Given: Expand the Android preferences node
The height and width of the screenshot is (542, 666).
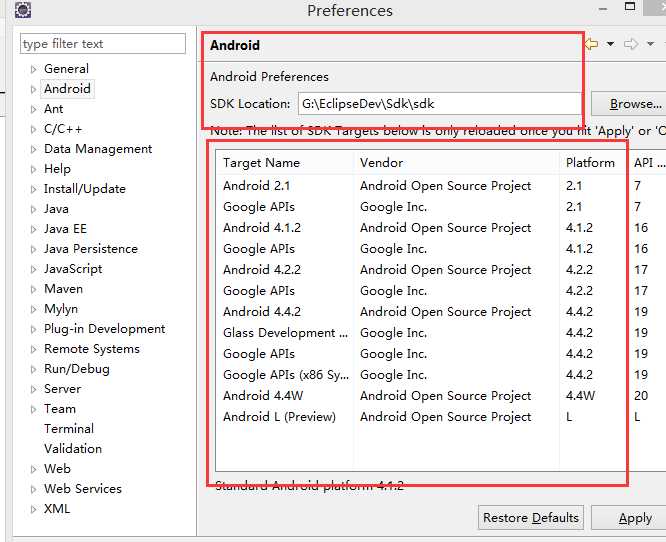Looking at the screenshot, I should click(33, 89).
